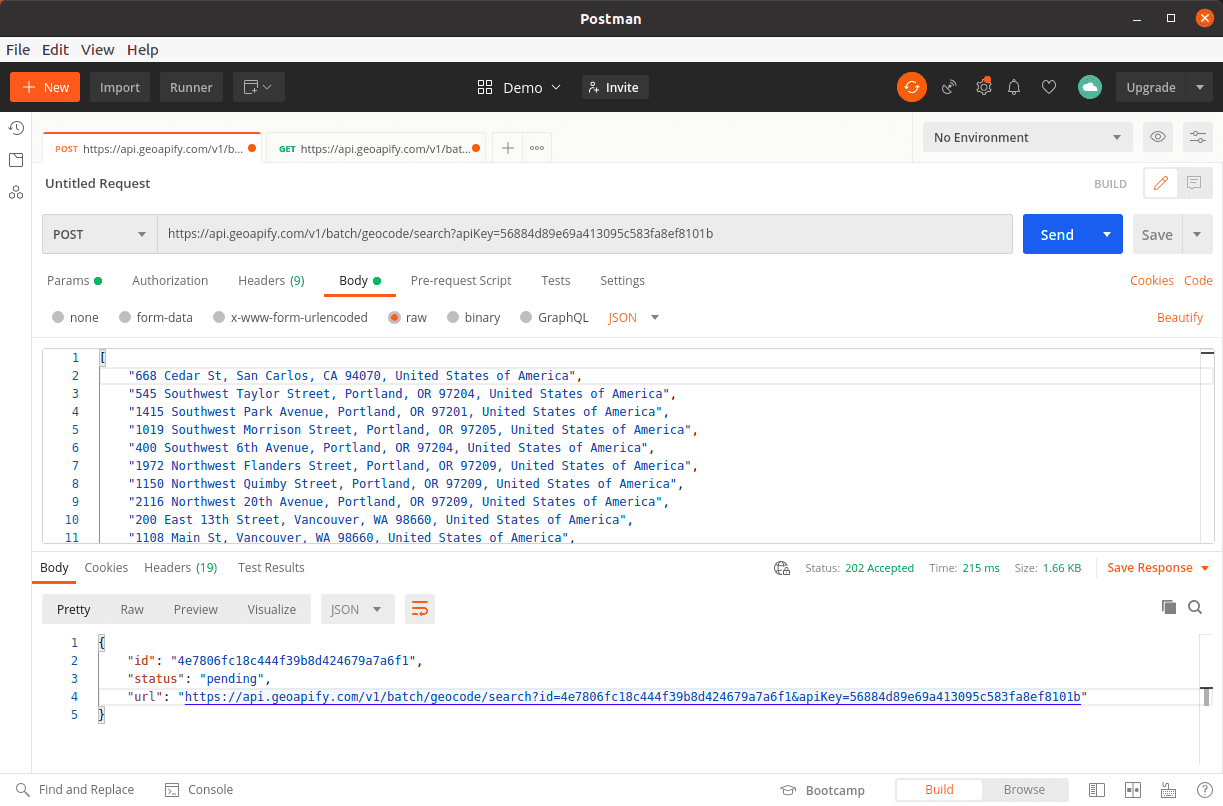Open Find and Replace
Screen dimensions: 1223x806
75,790
